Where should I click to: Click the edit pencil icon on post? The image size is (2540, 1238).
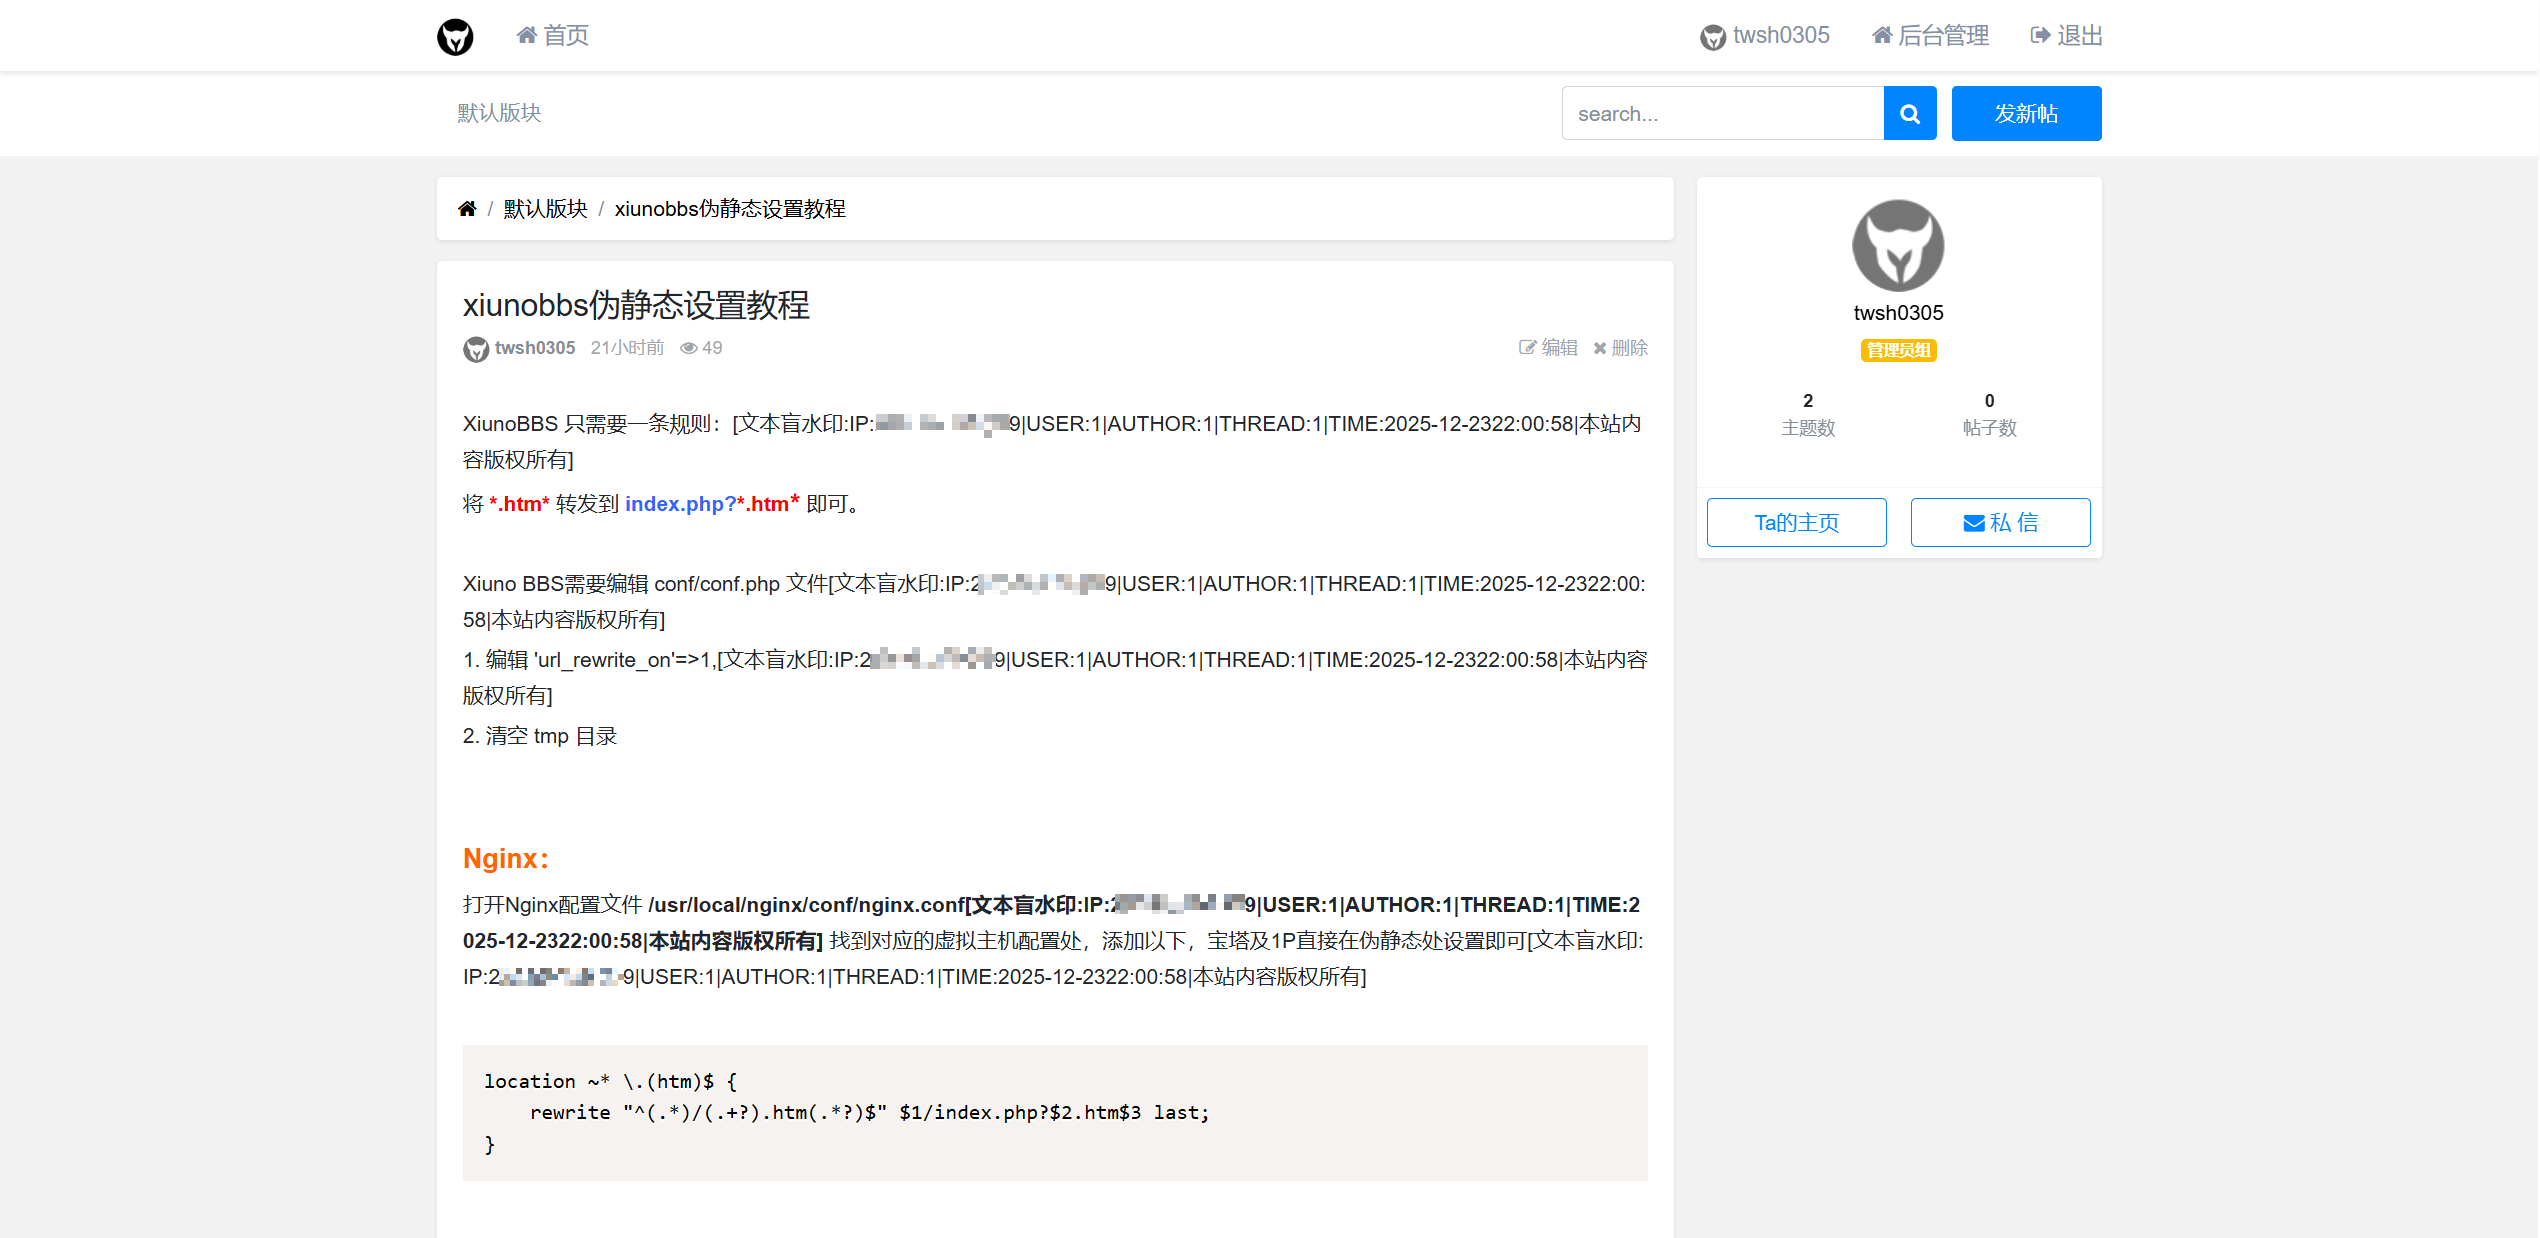tap(1527, 348)
